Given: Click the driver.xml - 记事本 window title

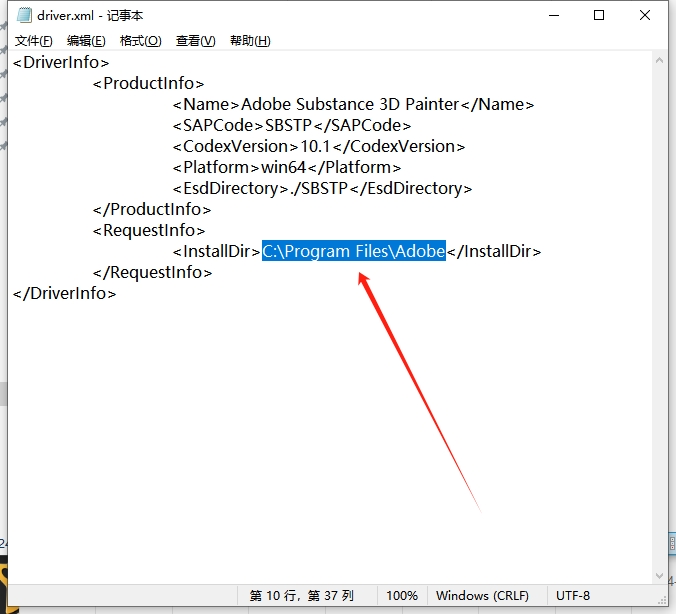Looking at the screenshot, I should click(90, 16).
